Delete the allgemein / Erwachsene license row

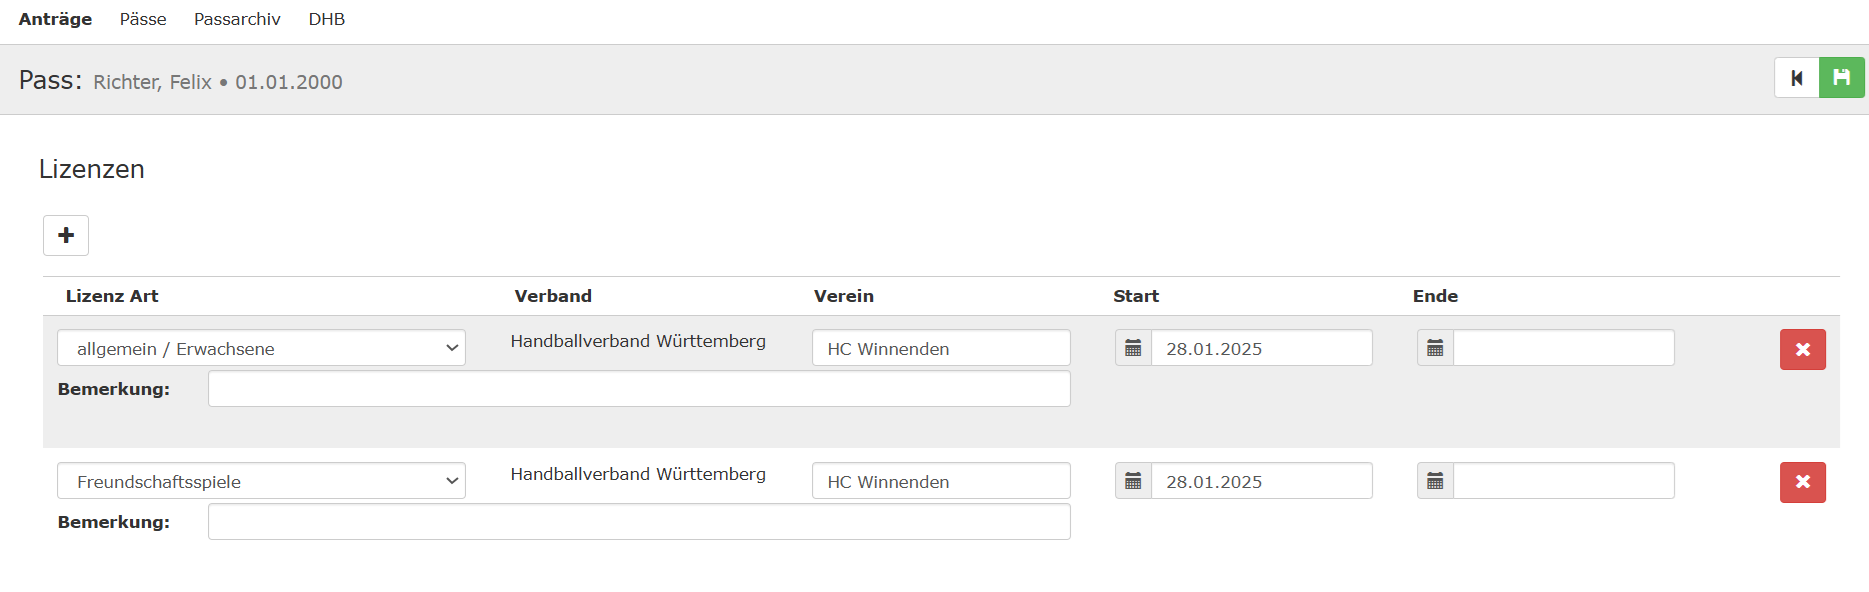click(1802, 349)
